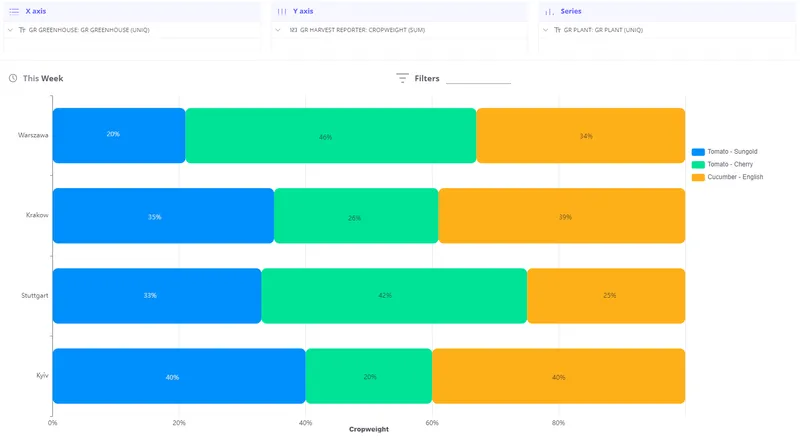Click Krakow blue 35% bar segment
The image size is (800, 444).
tap(163, 216)
